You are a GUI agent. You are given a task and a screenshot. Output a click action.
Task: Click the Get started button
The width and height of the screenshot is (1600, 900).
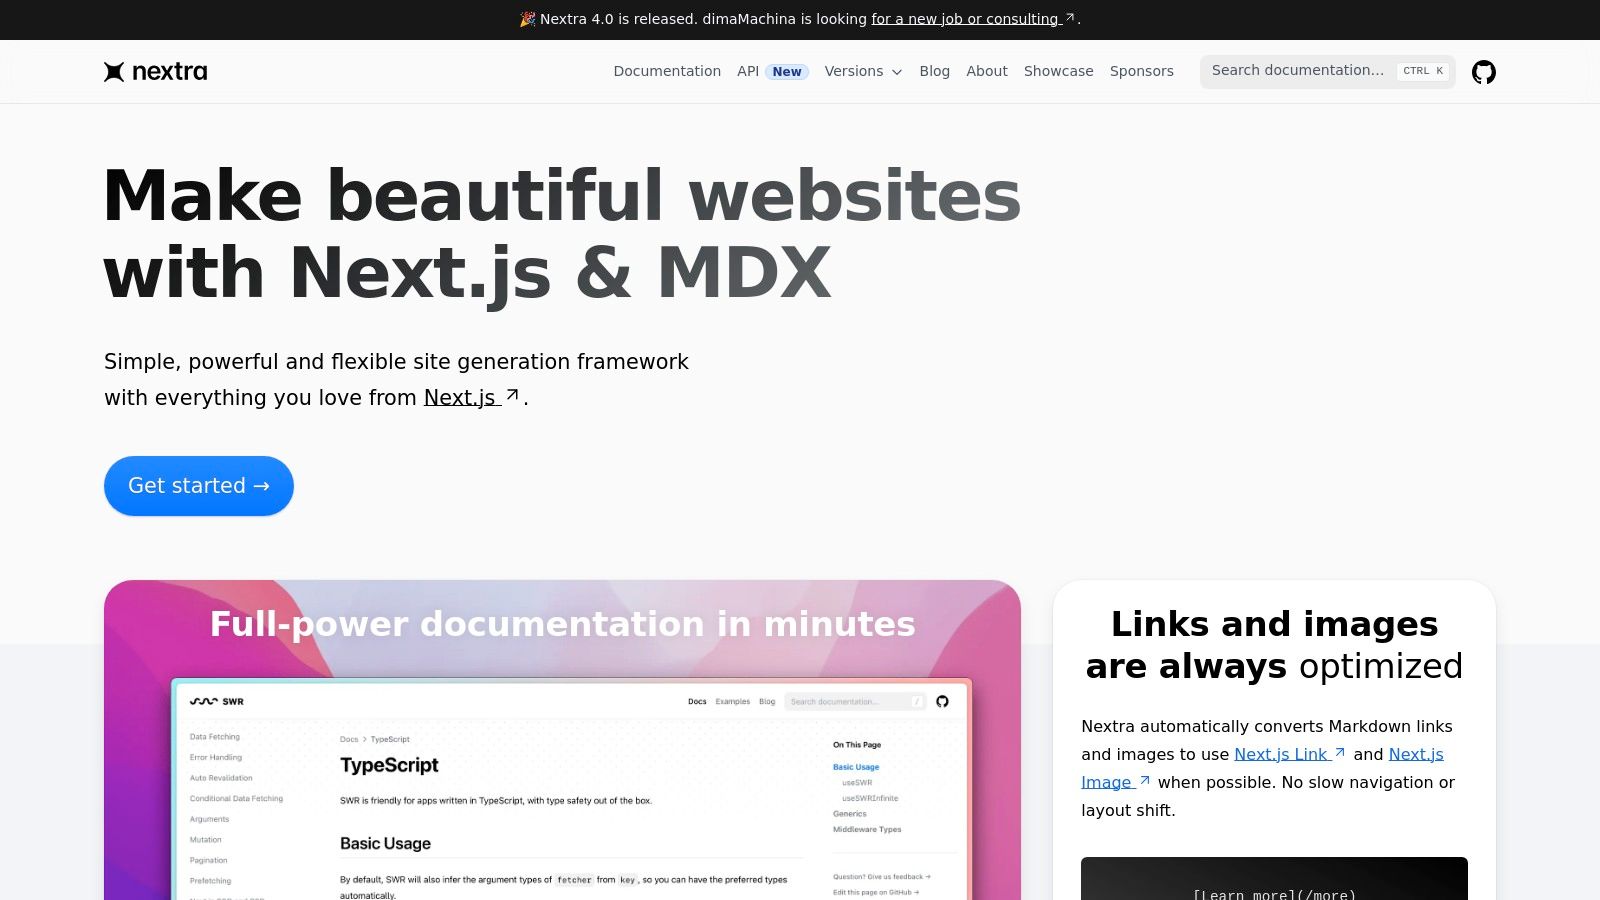tap(199, 486)
